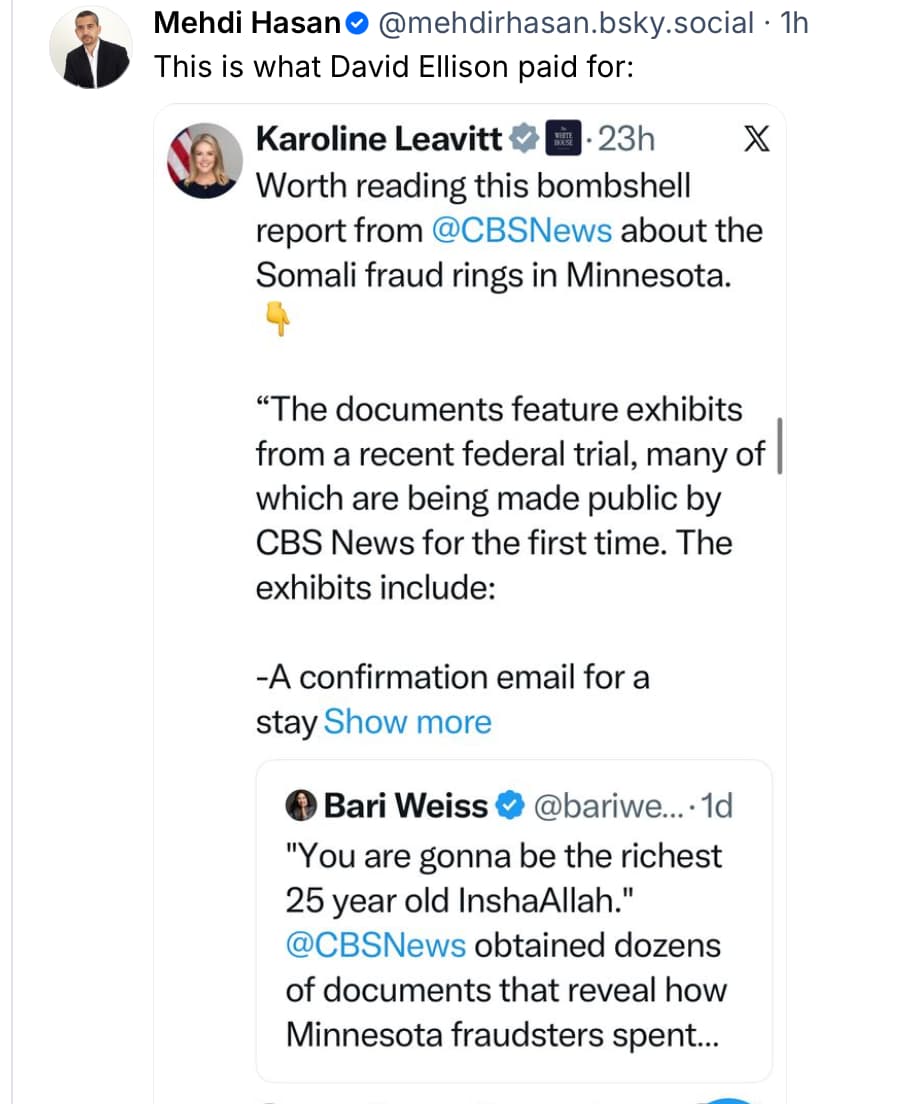Viewport: 910px width, 1104px height.
Task: Click the scrollbar indicator beside the post
Action: click(x=779, y=445)
